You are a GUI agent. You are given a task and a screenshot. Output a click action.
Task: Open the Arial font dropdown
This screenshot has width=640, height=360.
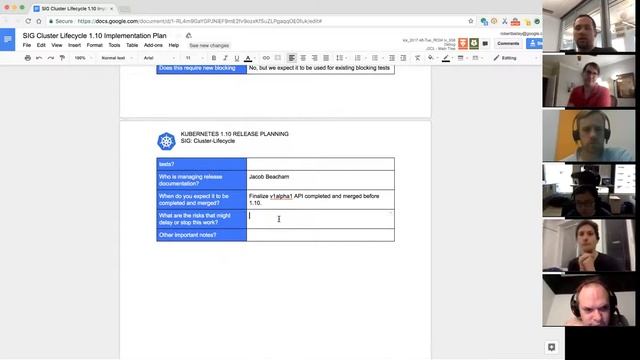(x=159, y=58)
